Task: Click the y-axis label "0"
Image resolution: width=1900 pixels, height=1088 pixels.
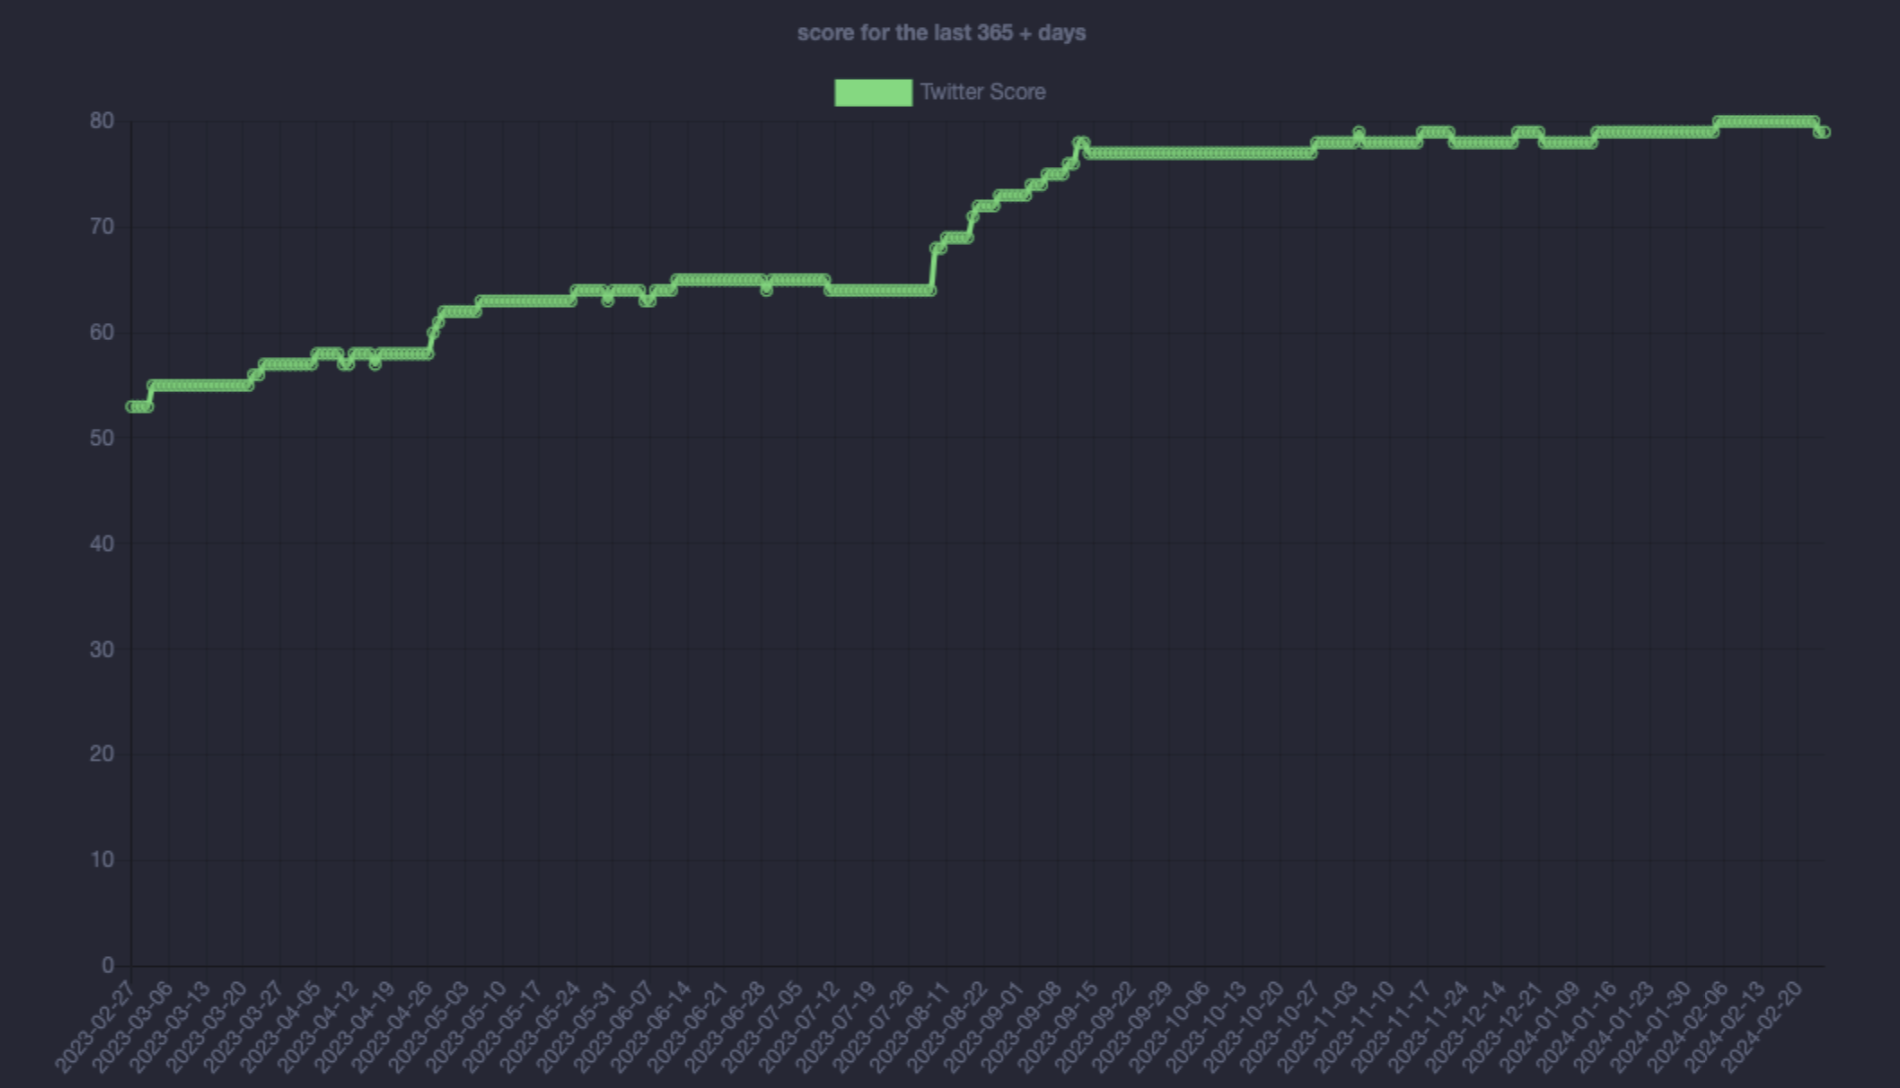Action: pos(108,965)
